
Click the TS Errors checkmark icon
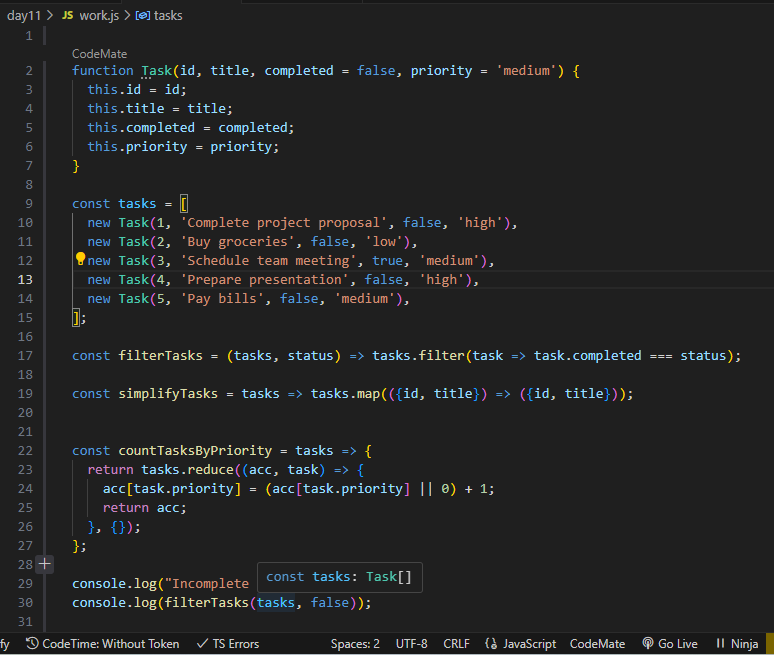(x=202, y=643)
